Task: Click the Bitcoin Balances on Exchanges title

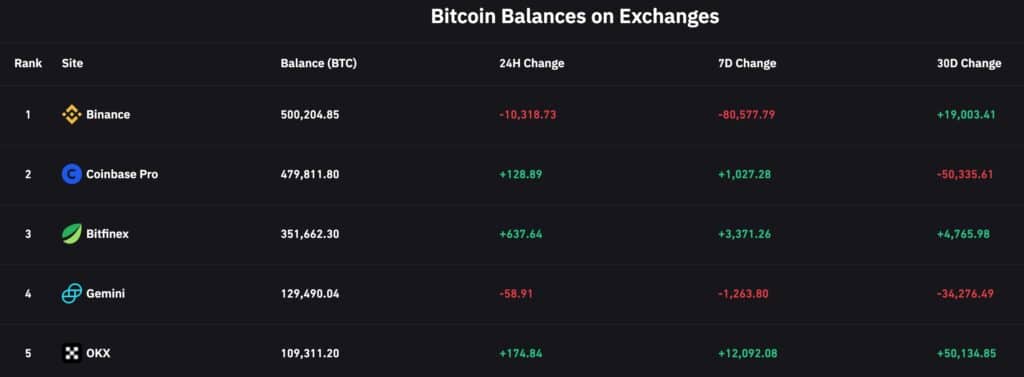Action: point(575,16)
